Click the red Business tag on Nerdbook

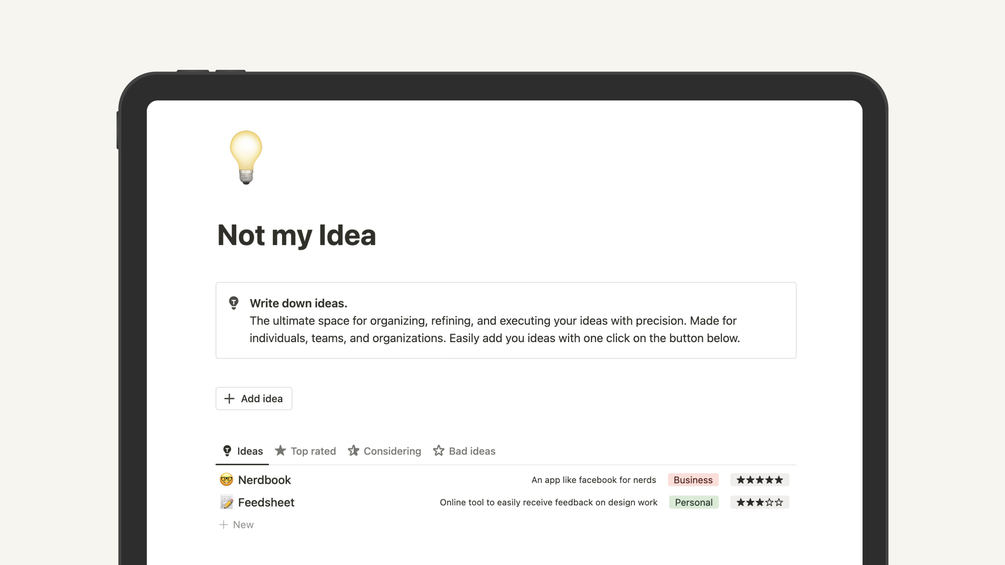pyautogui.click(x=693, y=480)
